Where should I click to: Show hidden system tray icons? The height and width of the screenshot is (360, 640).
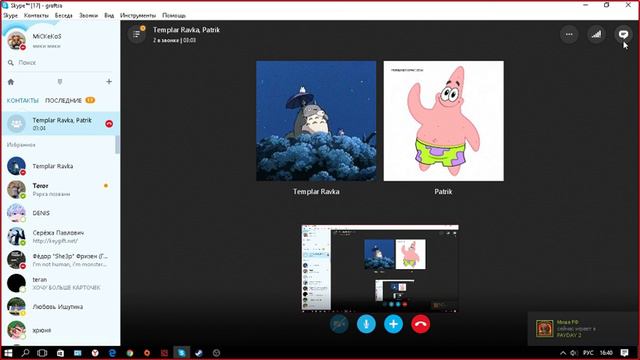pyautogui.click(x=563, y=353)
